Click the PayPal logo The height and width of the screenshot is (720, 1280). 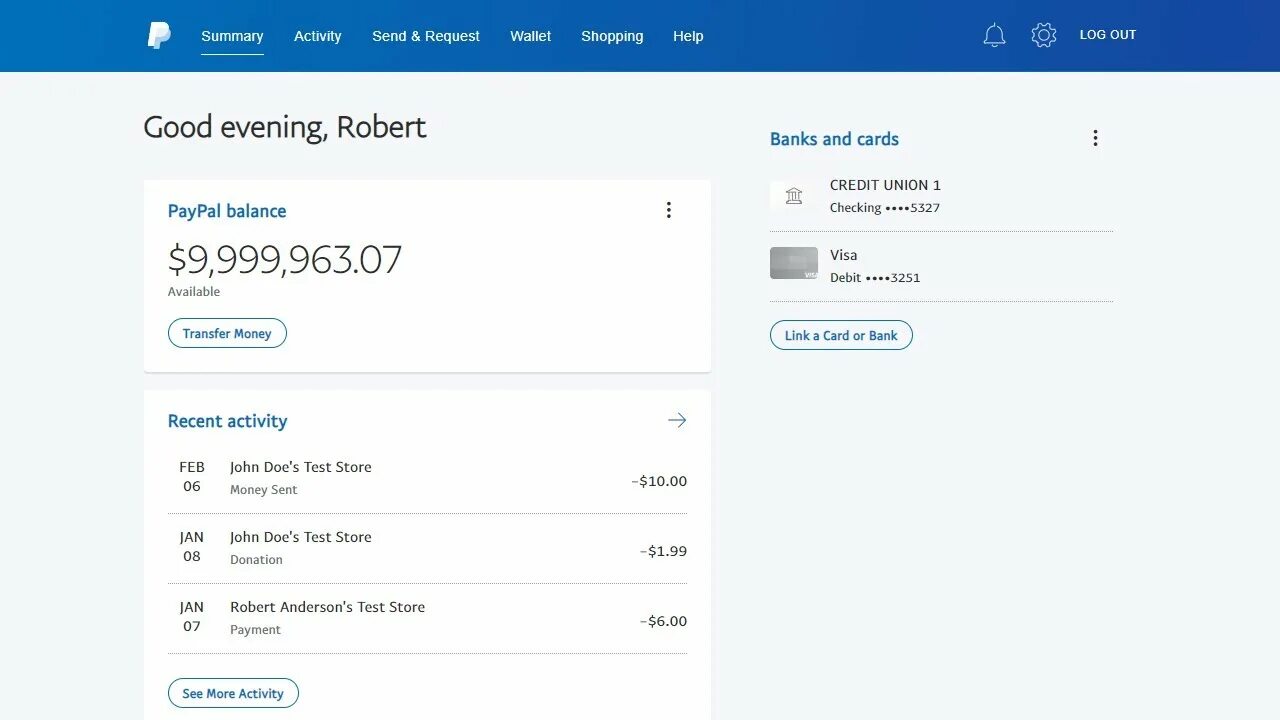coord(158,35)
